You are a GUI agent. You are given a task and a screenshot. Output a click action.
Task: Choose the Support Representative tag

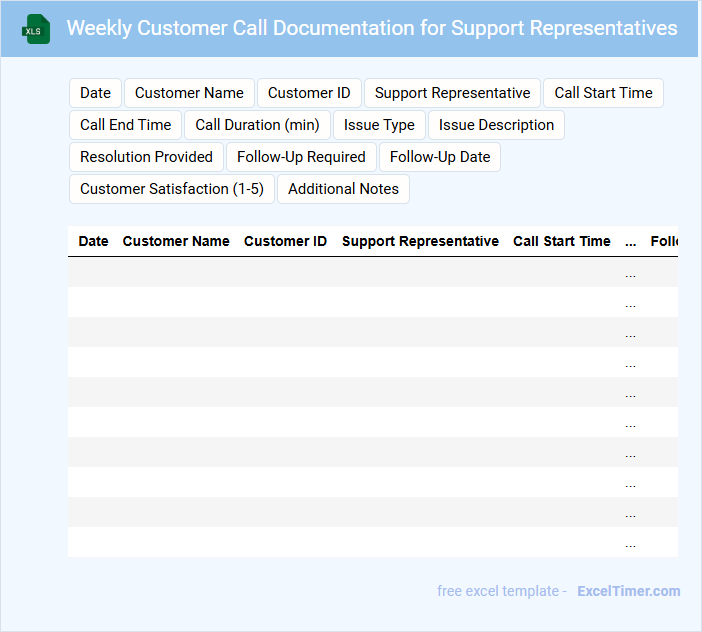pyautogui.click(x=452, y=93)
